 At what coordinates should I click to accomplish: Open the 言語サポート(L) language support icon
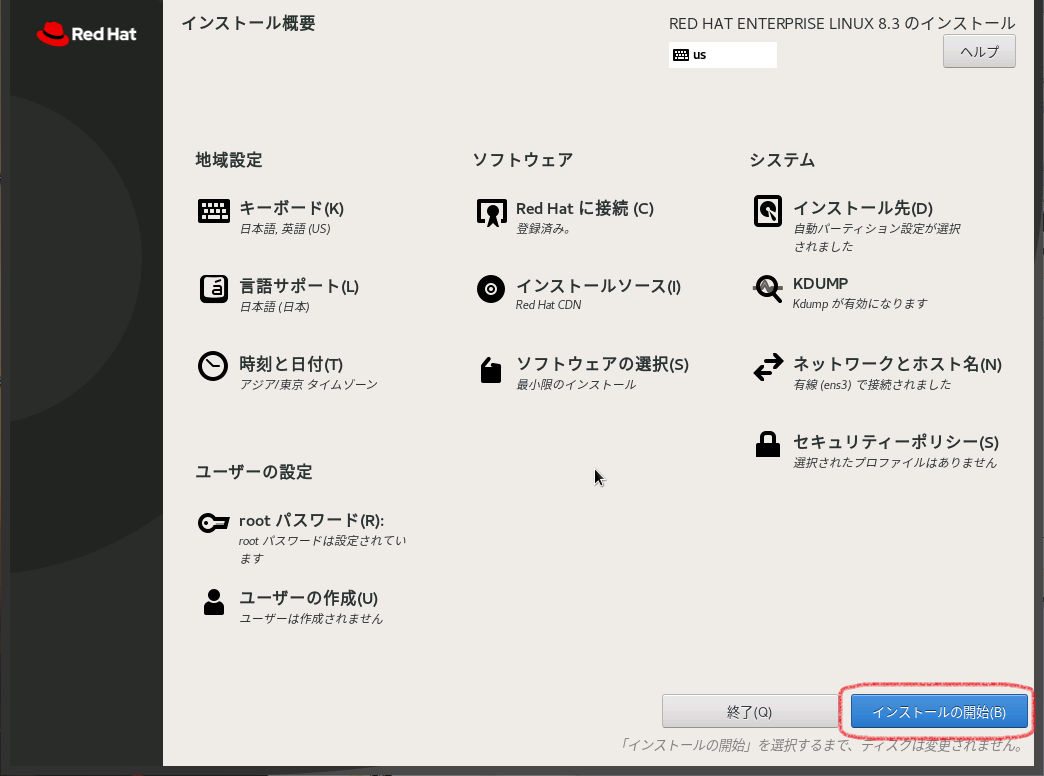214,289
